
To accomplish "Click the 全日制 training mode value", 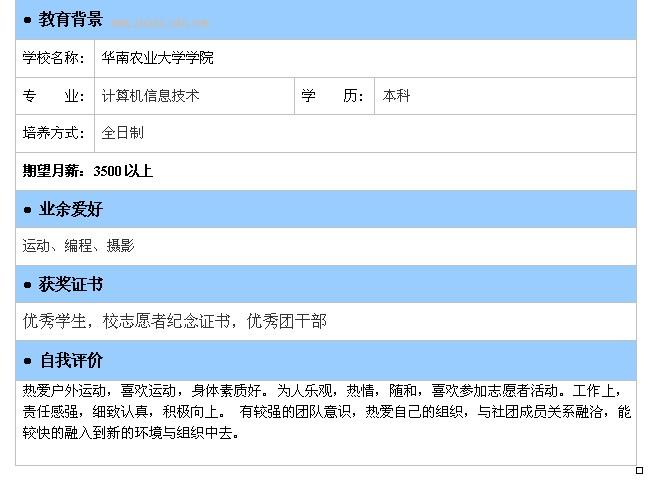I will click(122, 133).
